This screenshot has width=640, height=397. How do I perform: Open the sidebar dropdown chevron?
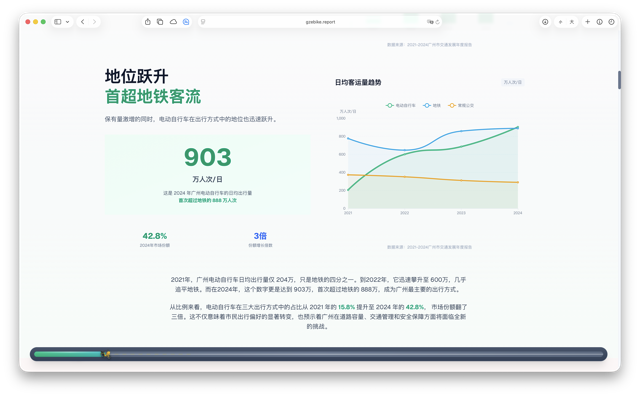pos(67,22)
